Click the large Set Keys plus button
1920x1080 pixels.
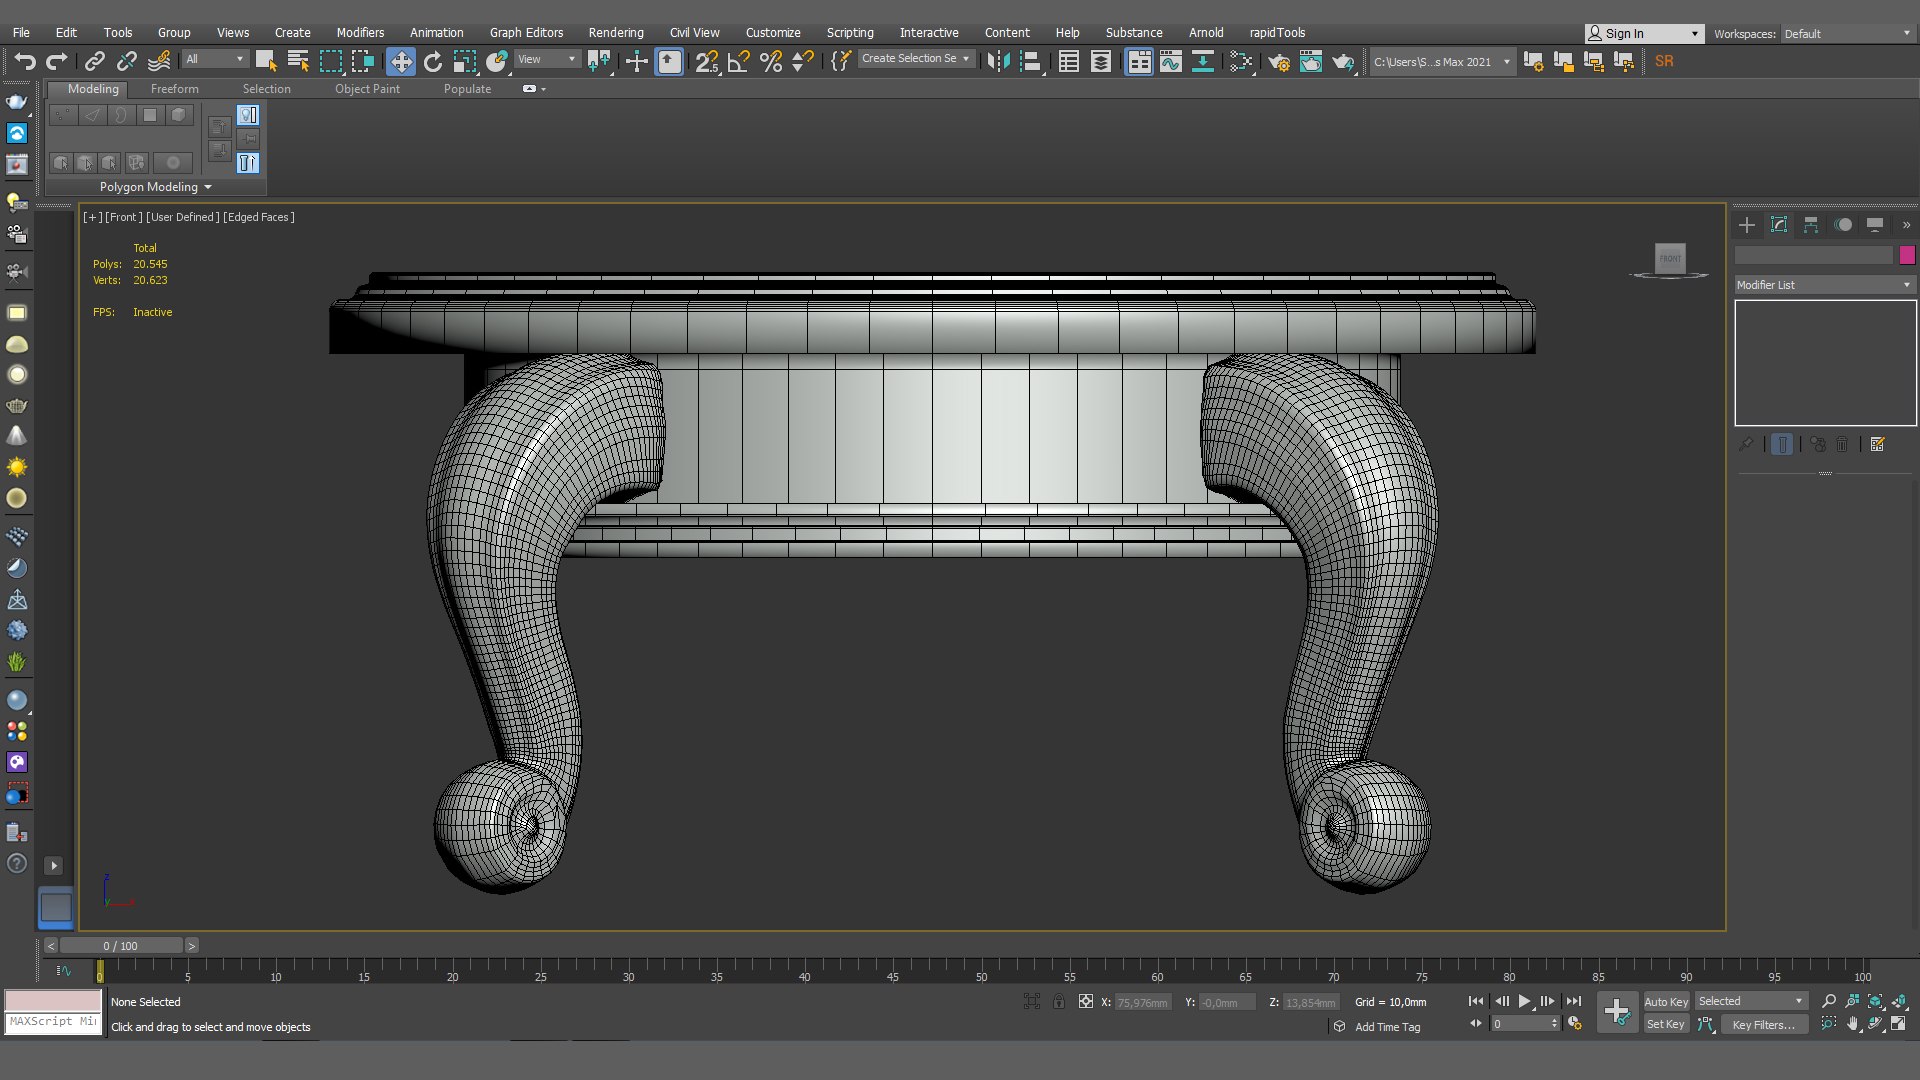click(1617, 1012)
